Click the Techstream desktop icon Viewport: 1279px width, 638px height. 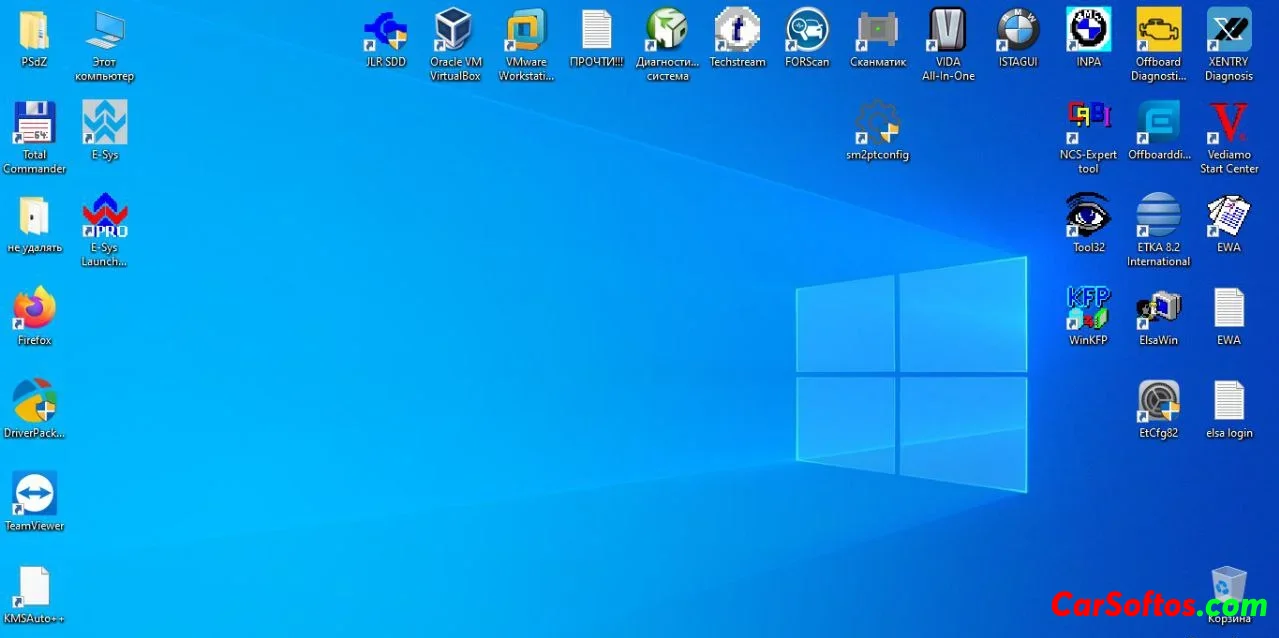(737, 31)
